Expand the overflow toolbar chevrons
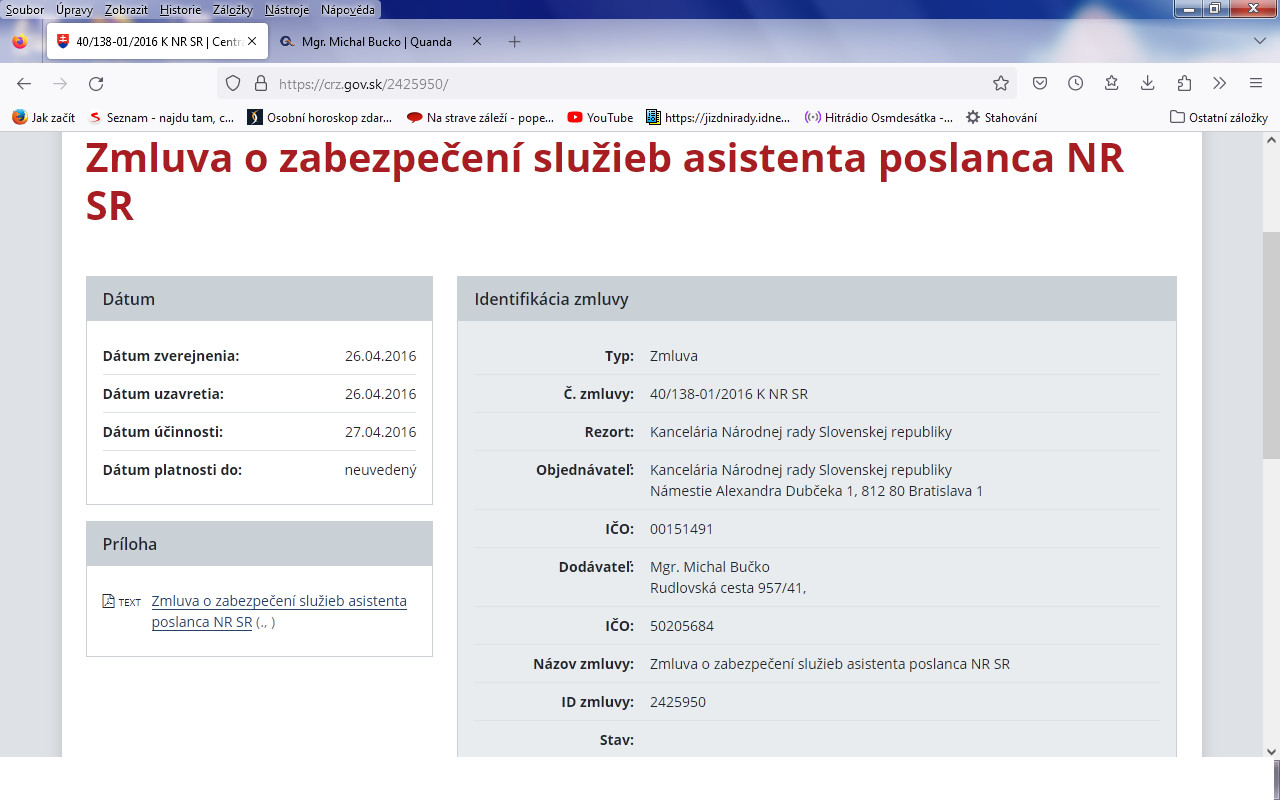Viewport: 1280px width, 800px height. (x=1220, y=83)
